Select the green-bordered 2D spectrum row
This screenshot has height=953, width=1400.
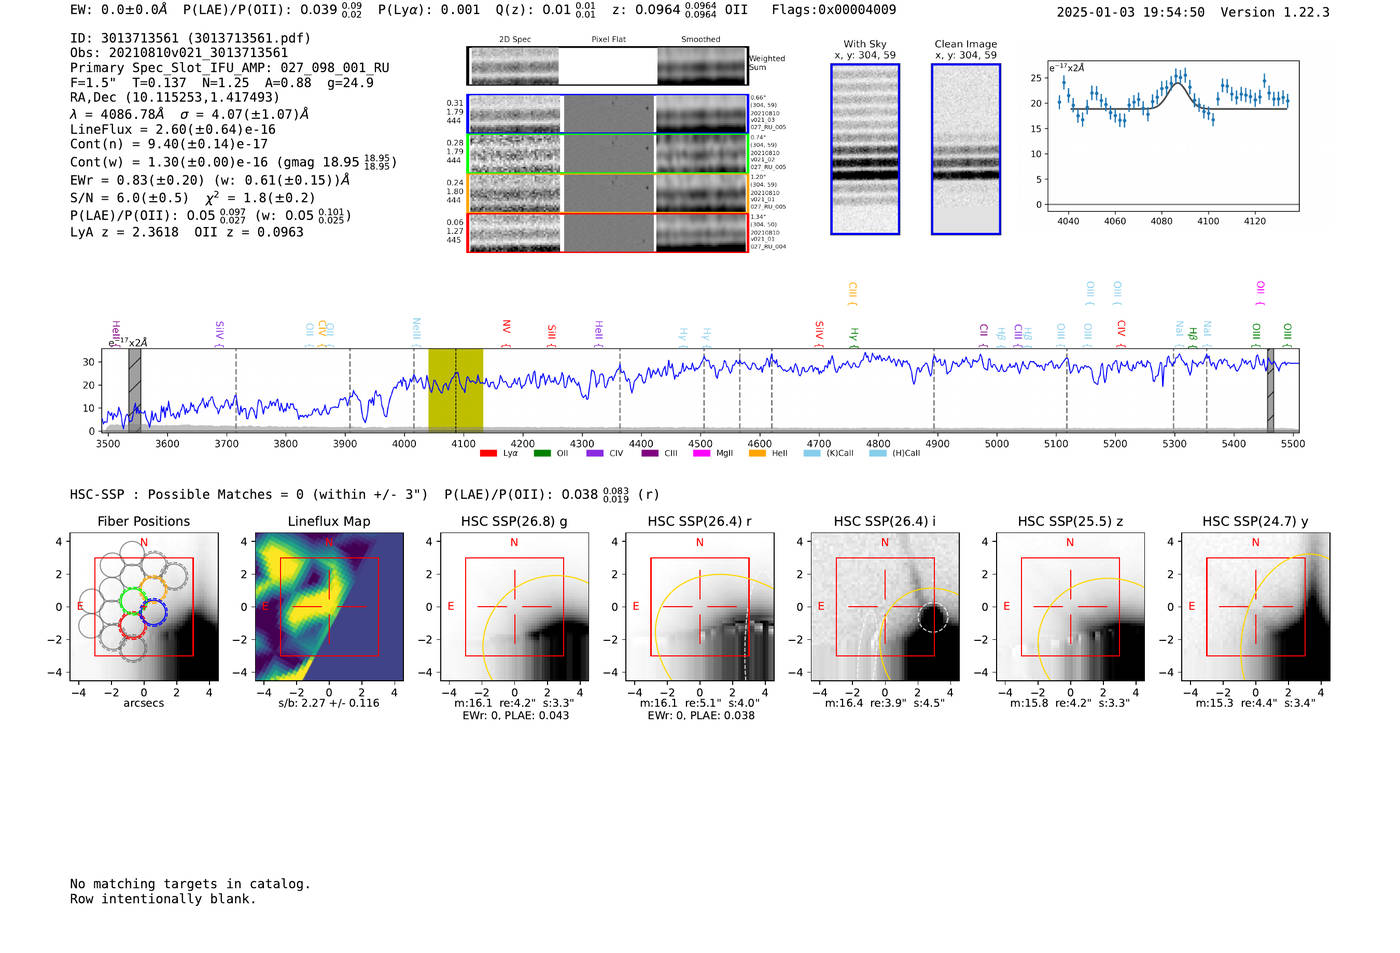608,154
